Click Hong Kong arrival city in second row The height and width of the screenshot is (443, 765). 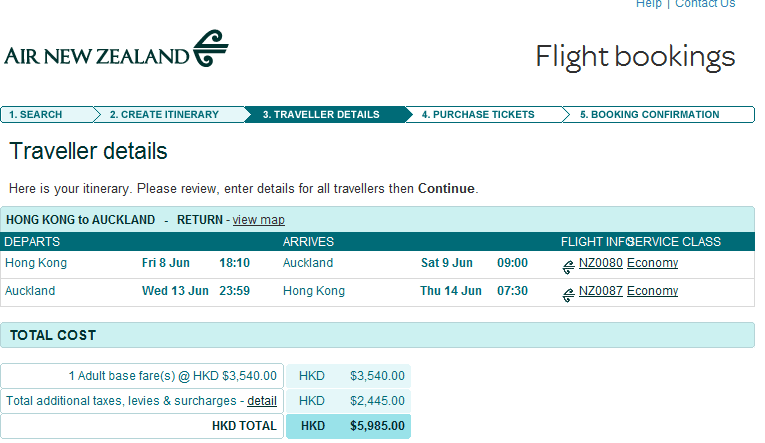[314, 292]
